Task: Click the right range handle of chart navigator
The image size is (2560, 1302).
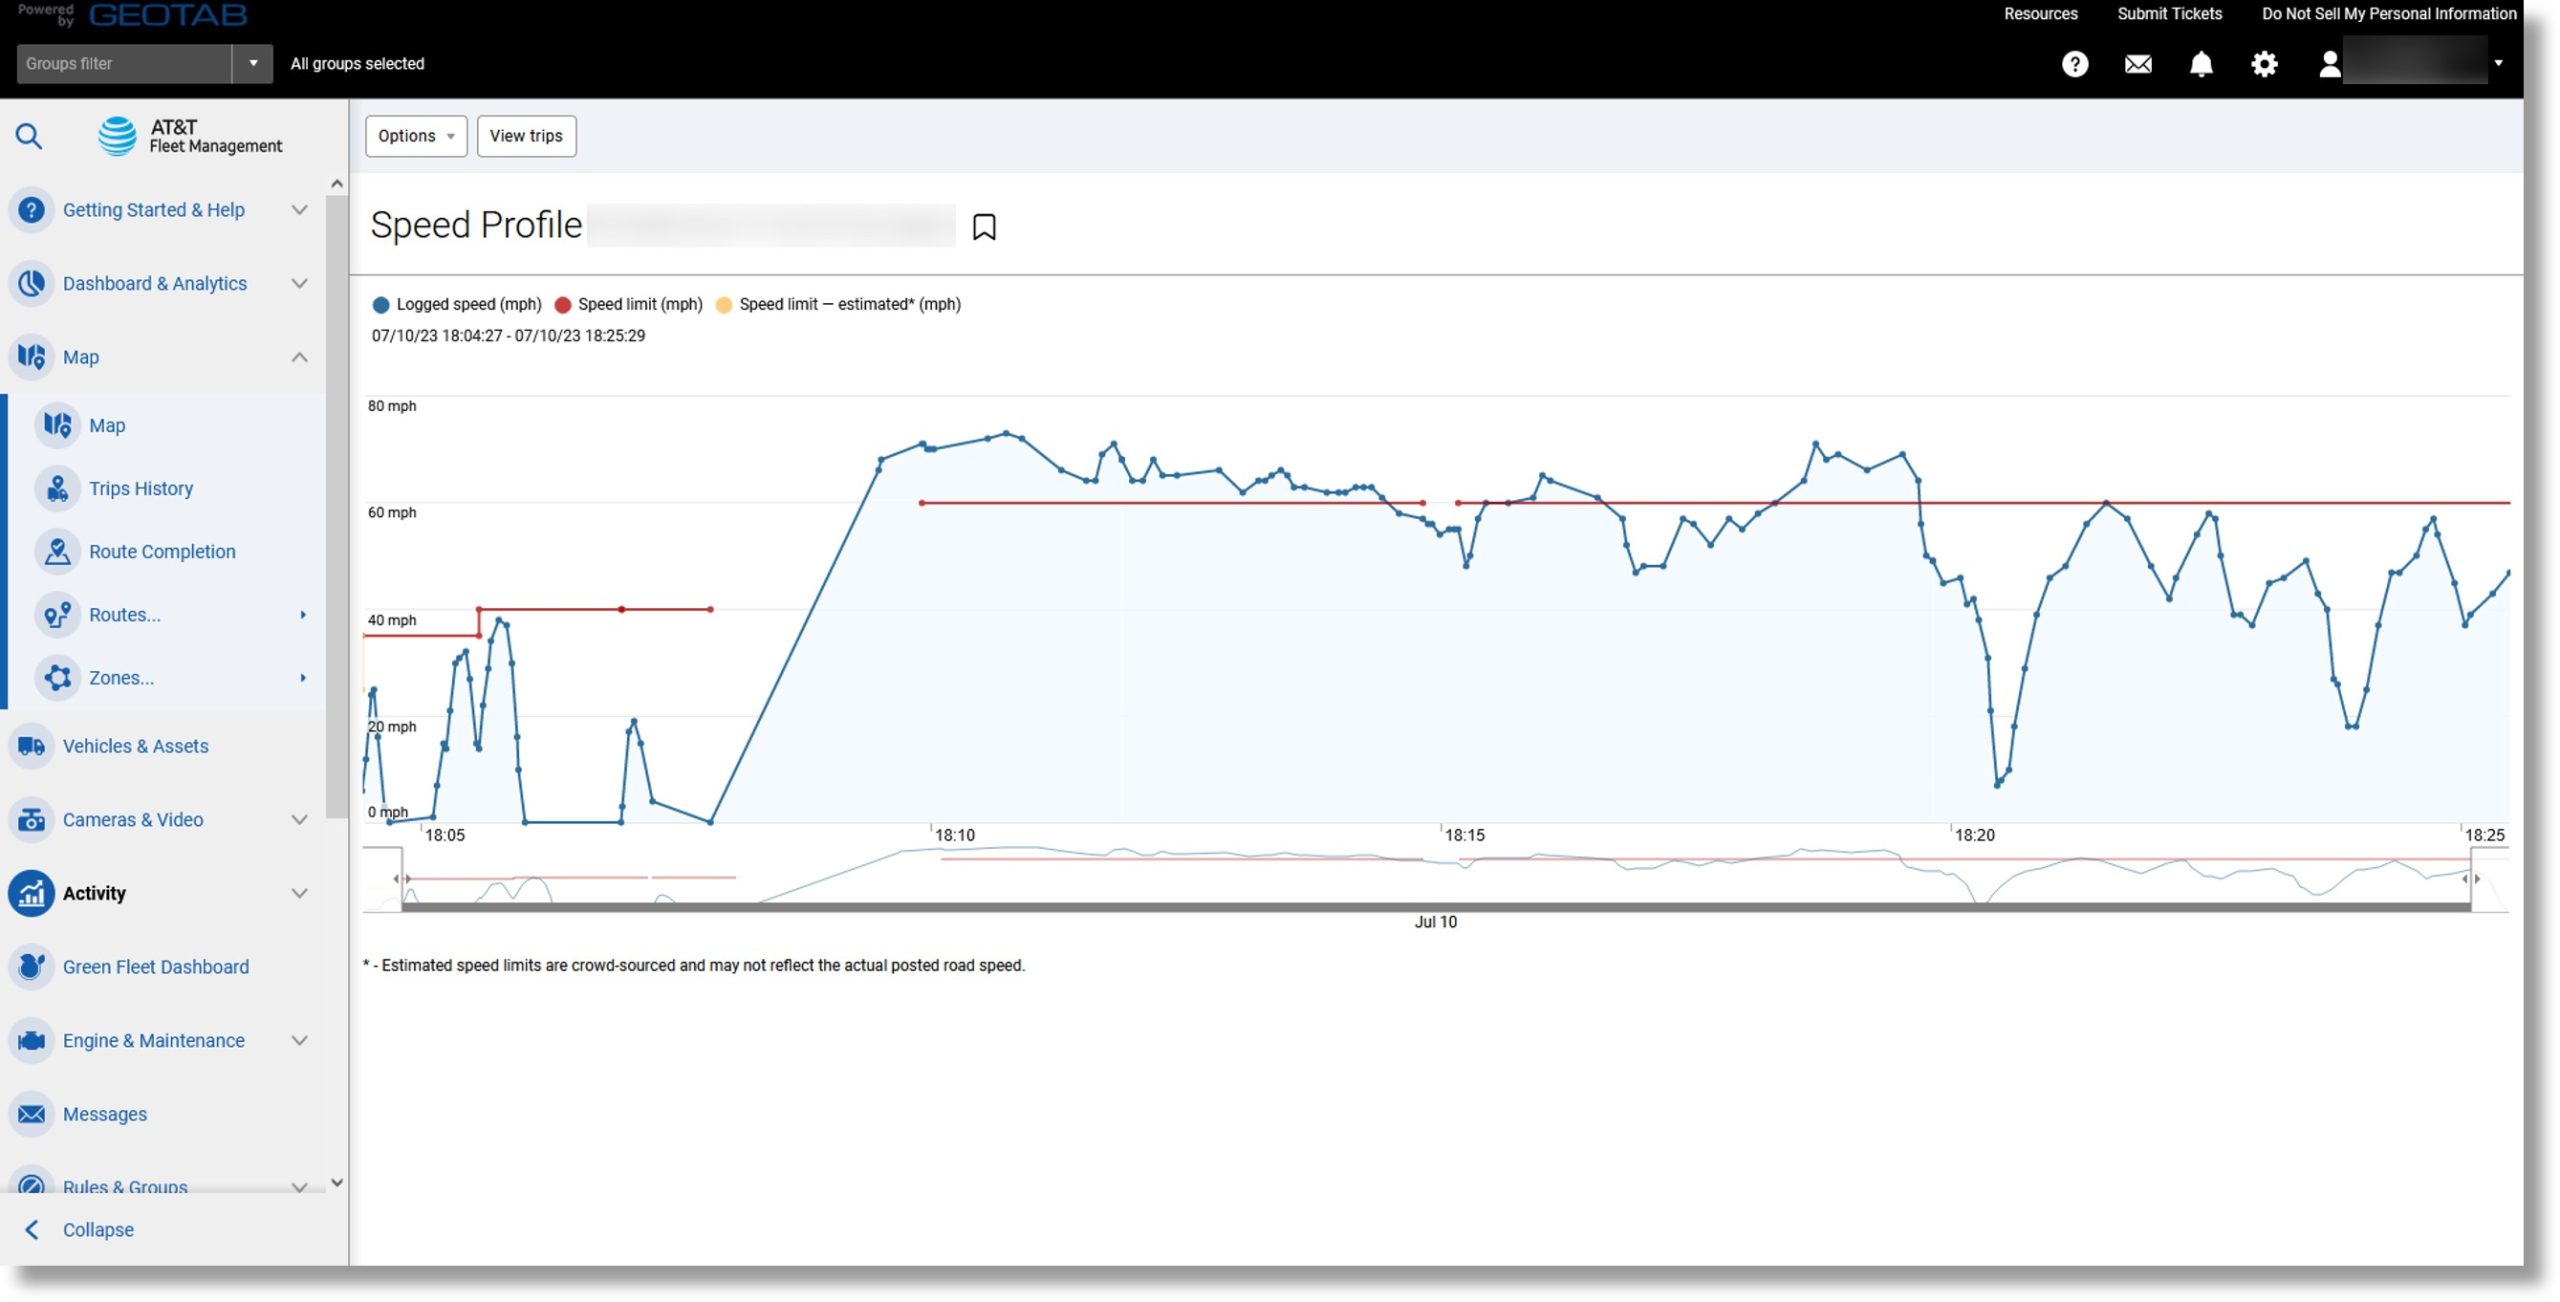Action: (2471, 878)
